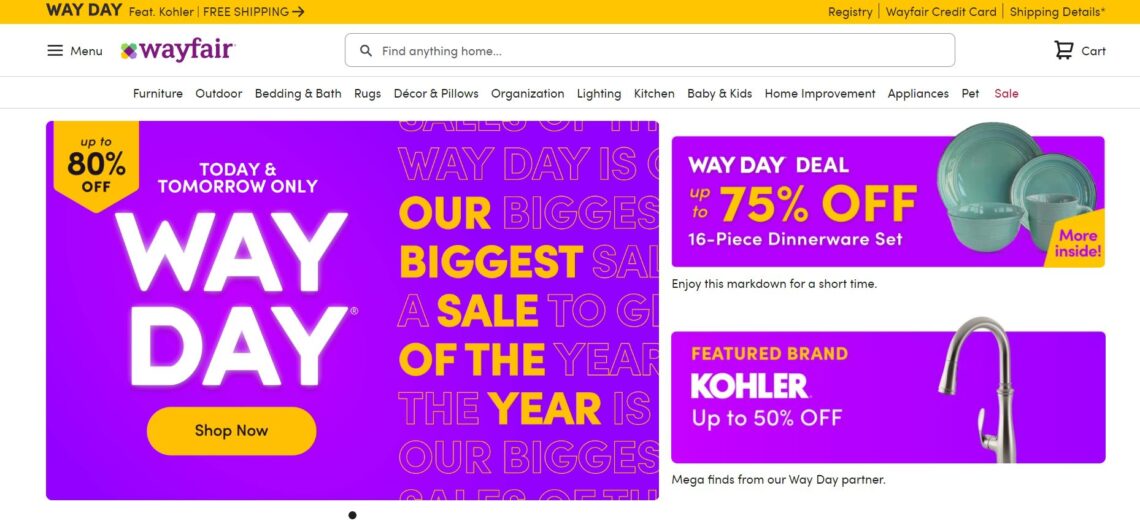The image size is (1140, 526).
Task: Click the Free Shipping arrow icon
Action: [x=299, y=12]
